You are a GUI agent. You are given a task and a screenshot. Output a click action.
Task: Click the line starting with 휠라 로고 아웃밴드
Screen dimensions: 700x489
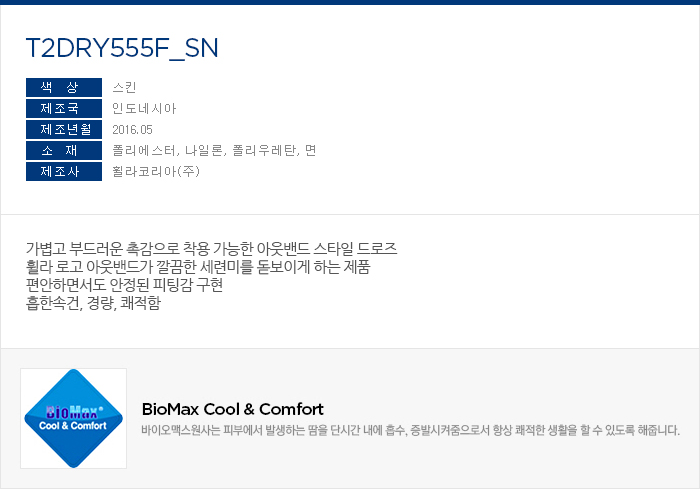pos(198,267)
